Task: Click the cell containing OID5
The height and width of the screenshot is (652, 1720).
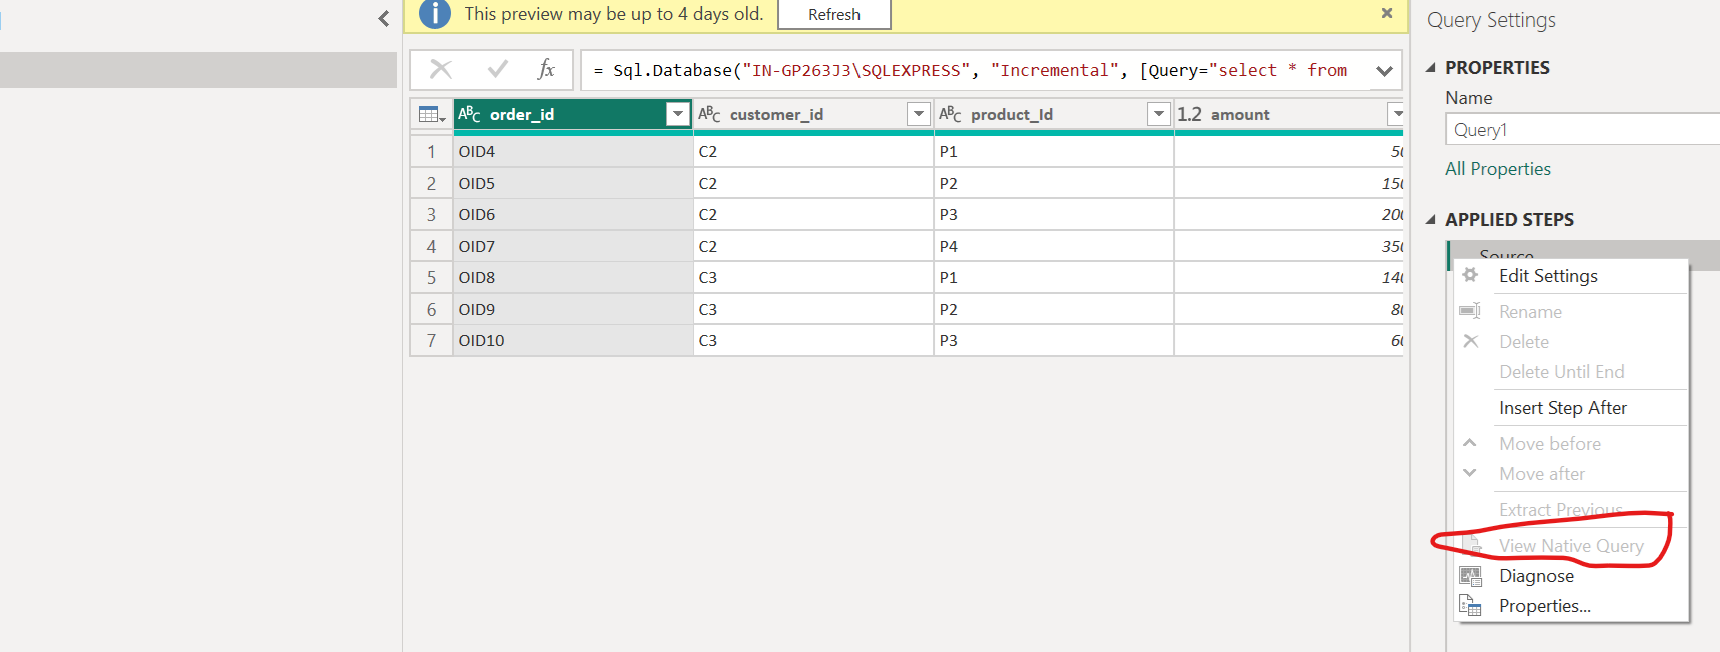Action: [x=573, y=183]
